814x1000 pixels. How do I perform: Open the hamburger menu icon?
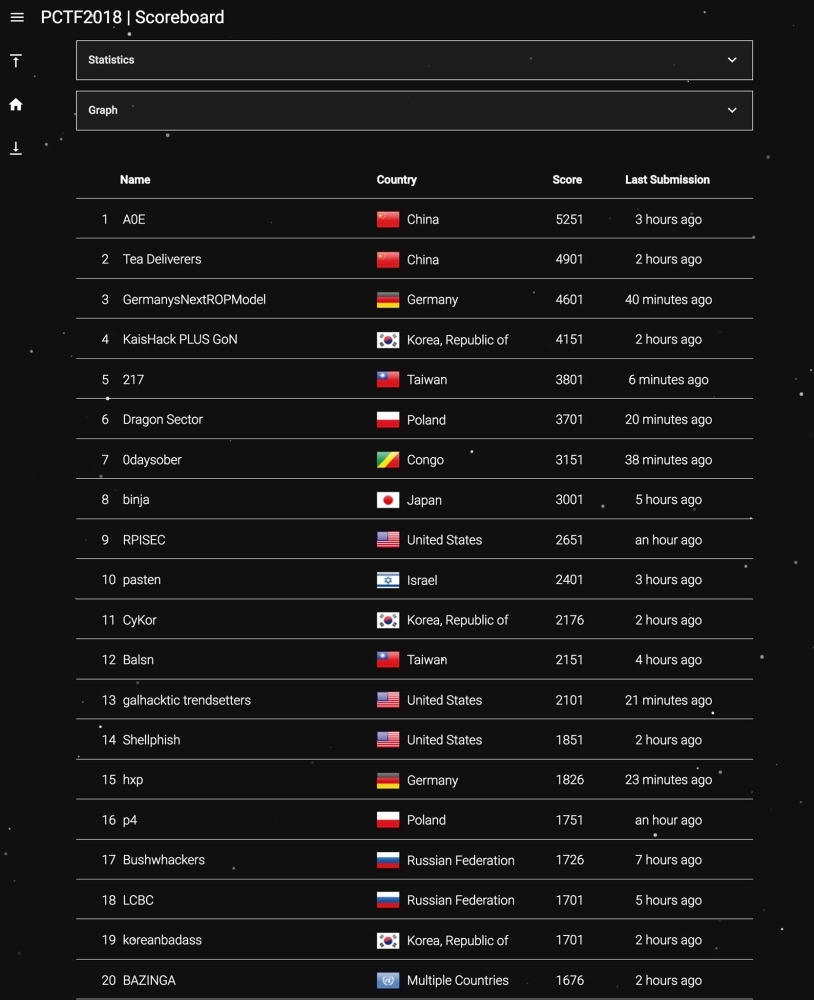[x=17, y=17]
